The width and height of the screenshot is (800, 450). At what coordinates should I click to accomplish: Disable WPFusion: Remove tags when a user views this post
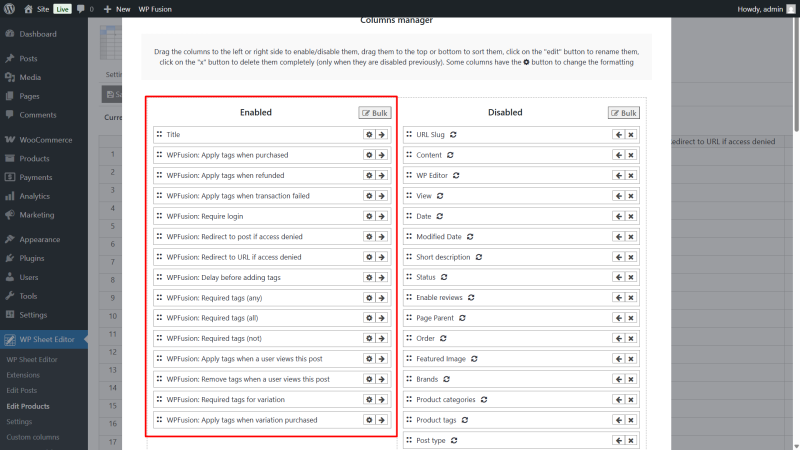click(x=382, y=379)
